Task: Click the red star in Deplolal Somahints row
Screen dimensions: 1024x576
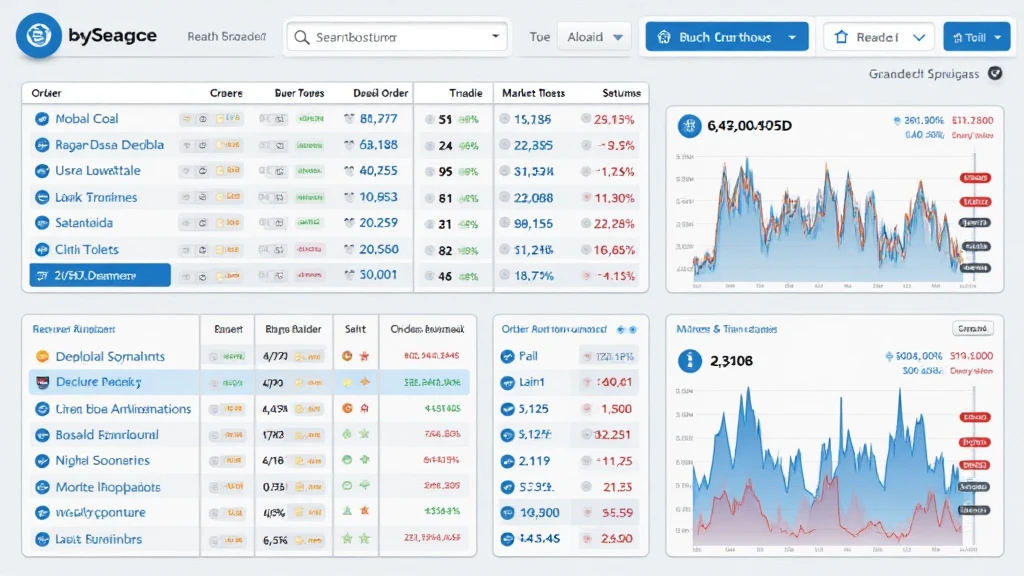Action: [x=365, y=356]
